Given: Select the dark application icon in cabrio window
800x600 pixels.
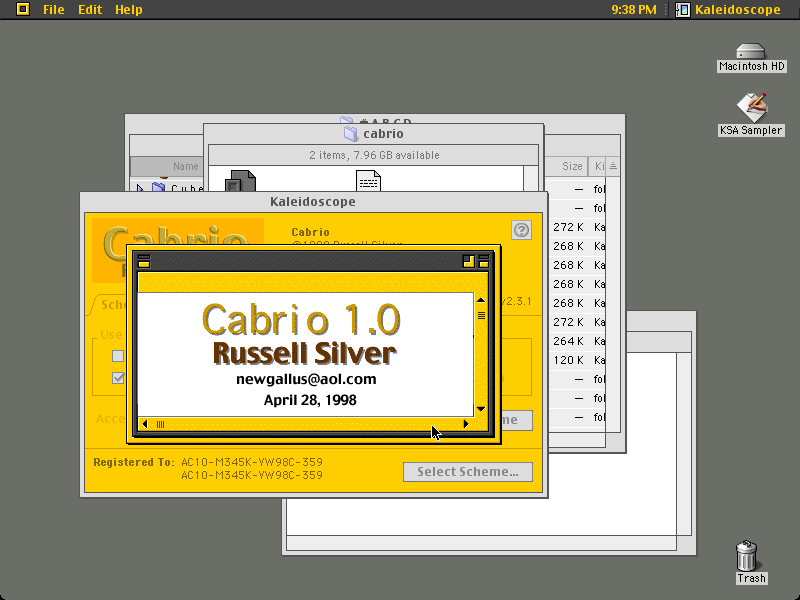Looking at the screenshot, I should [240, 181].
